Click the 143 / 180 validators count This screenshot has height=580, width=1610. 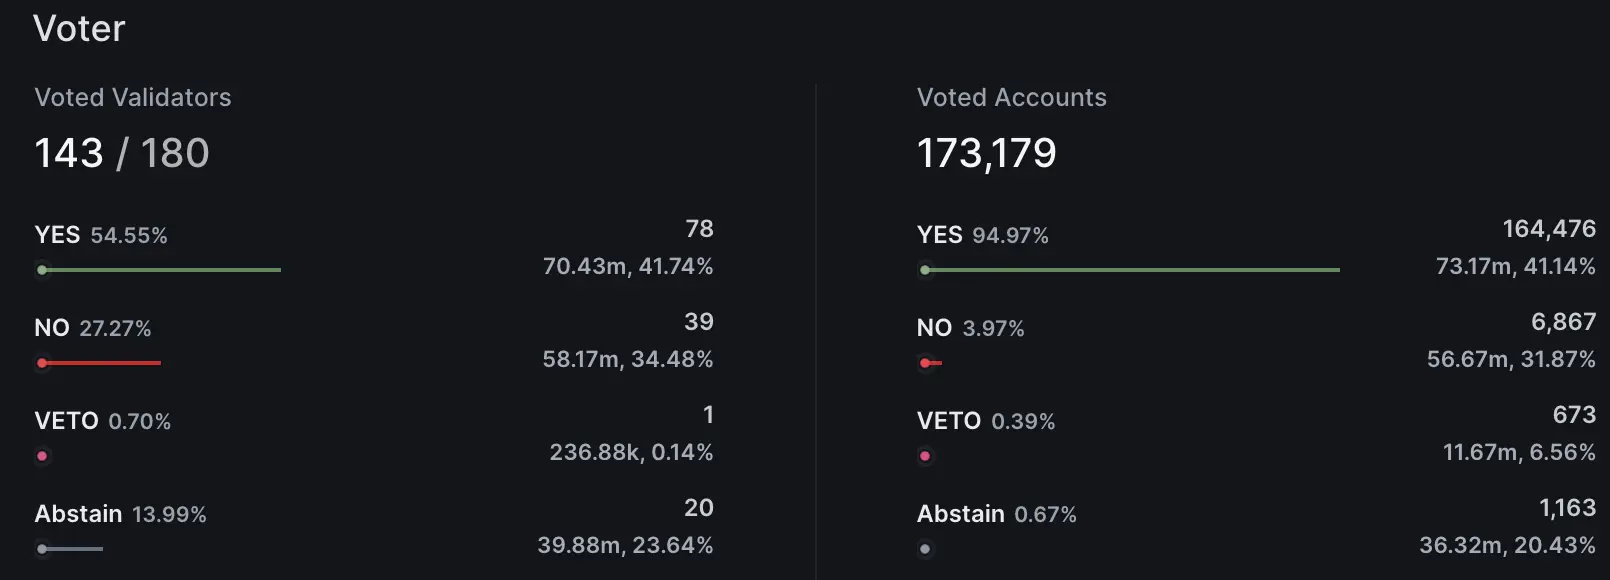click(x=122, y=153)
